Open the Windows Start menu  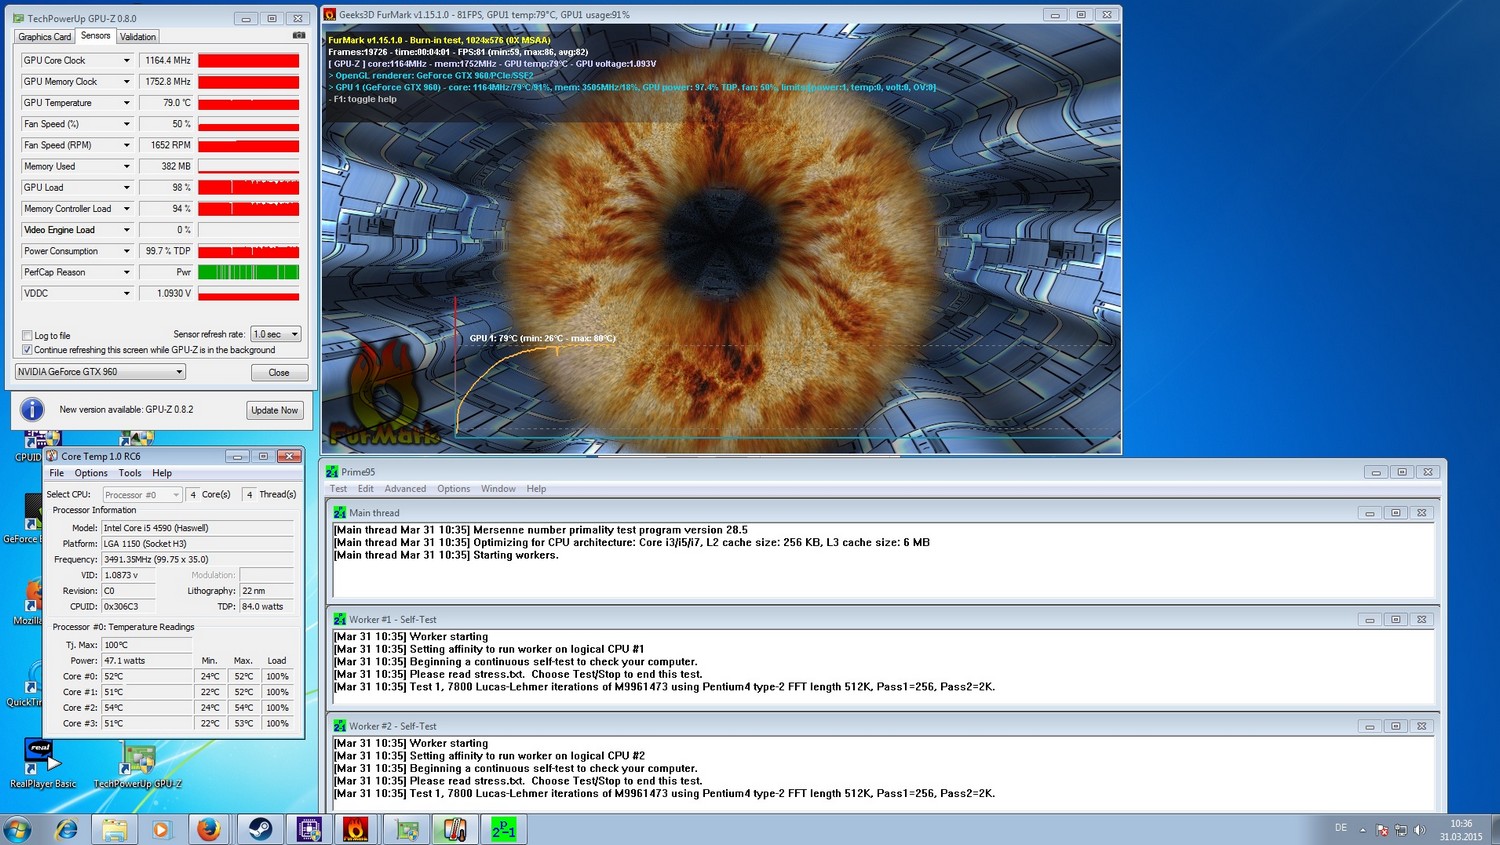click(x=18, y=829)
